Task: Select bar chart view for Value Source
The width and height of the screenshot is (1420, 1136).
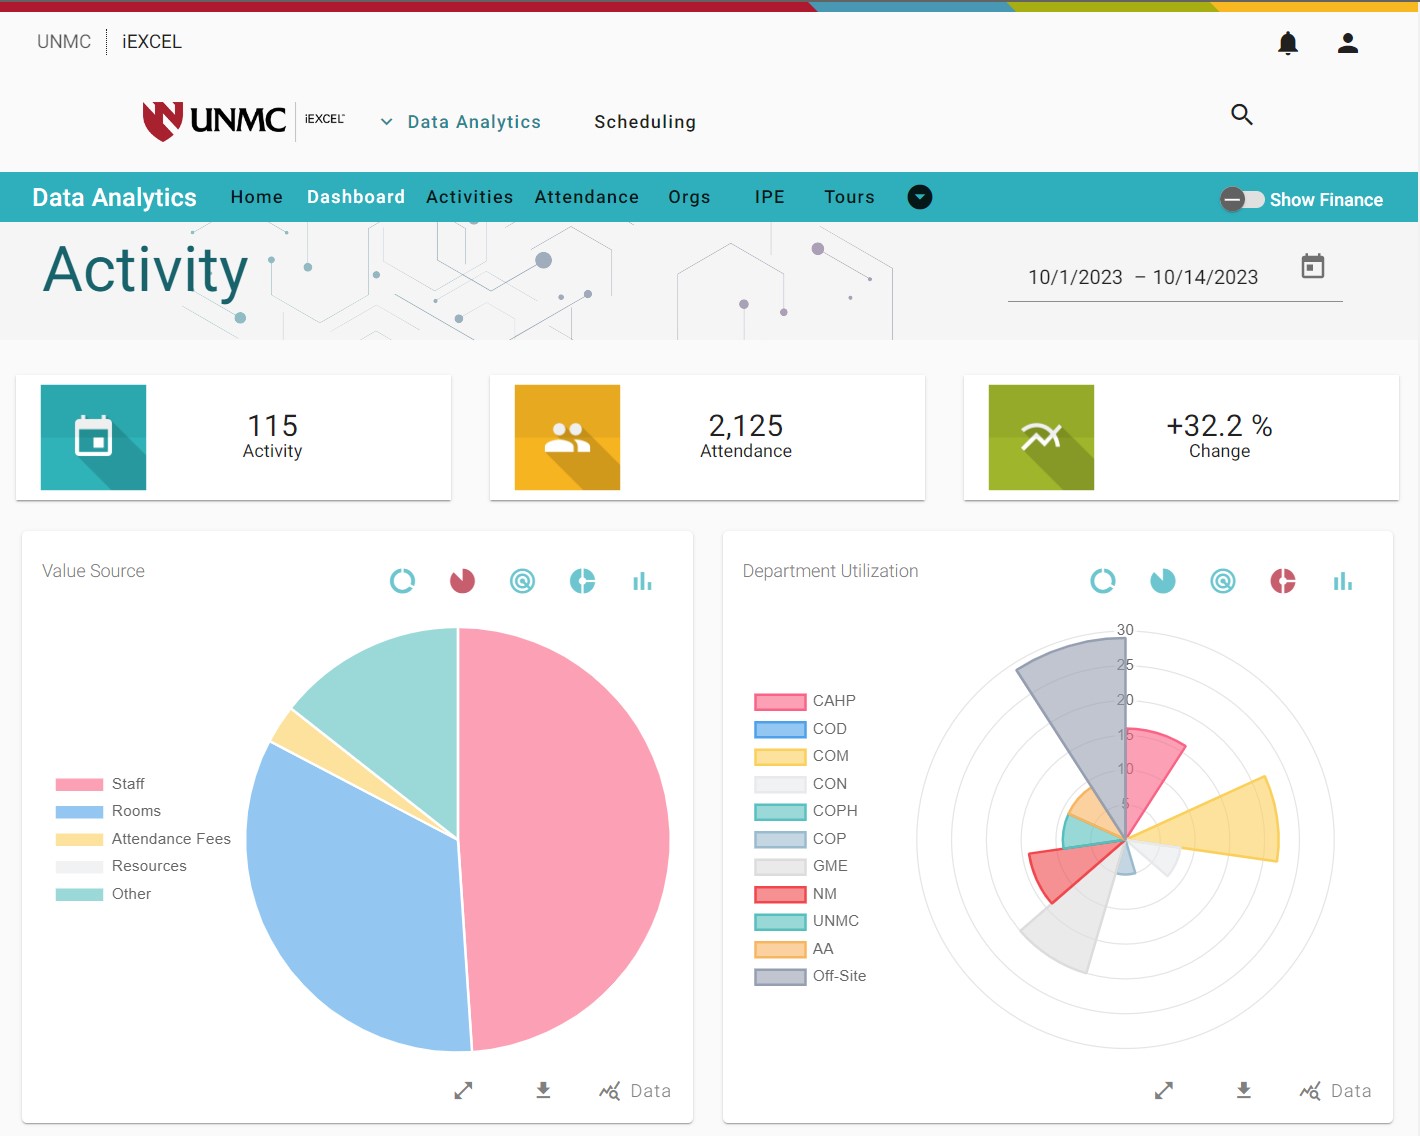Action: 642,581
